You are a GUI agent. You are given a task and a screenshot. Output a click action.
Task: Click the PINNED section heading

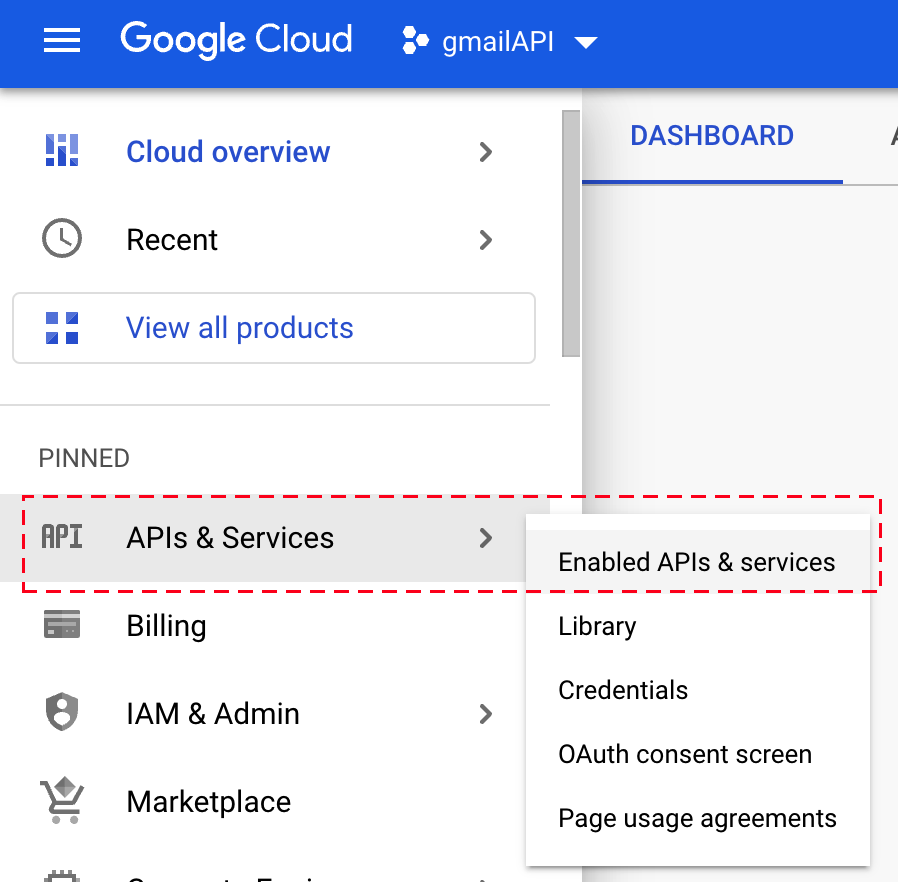click(x=84, y=458)
